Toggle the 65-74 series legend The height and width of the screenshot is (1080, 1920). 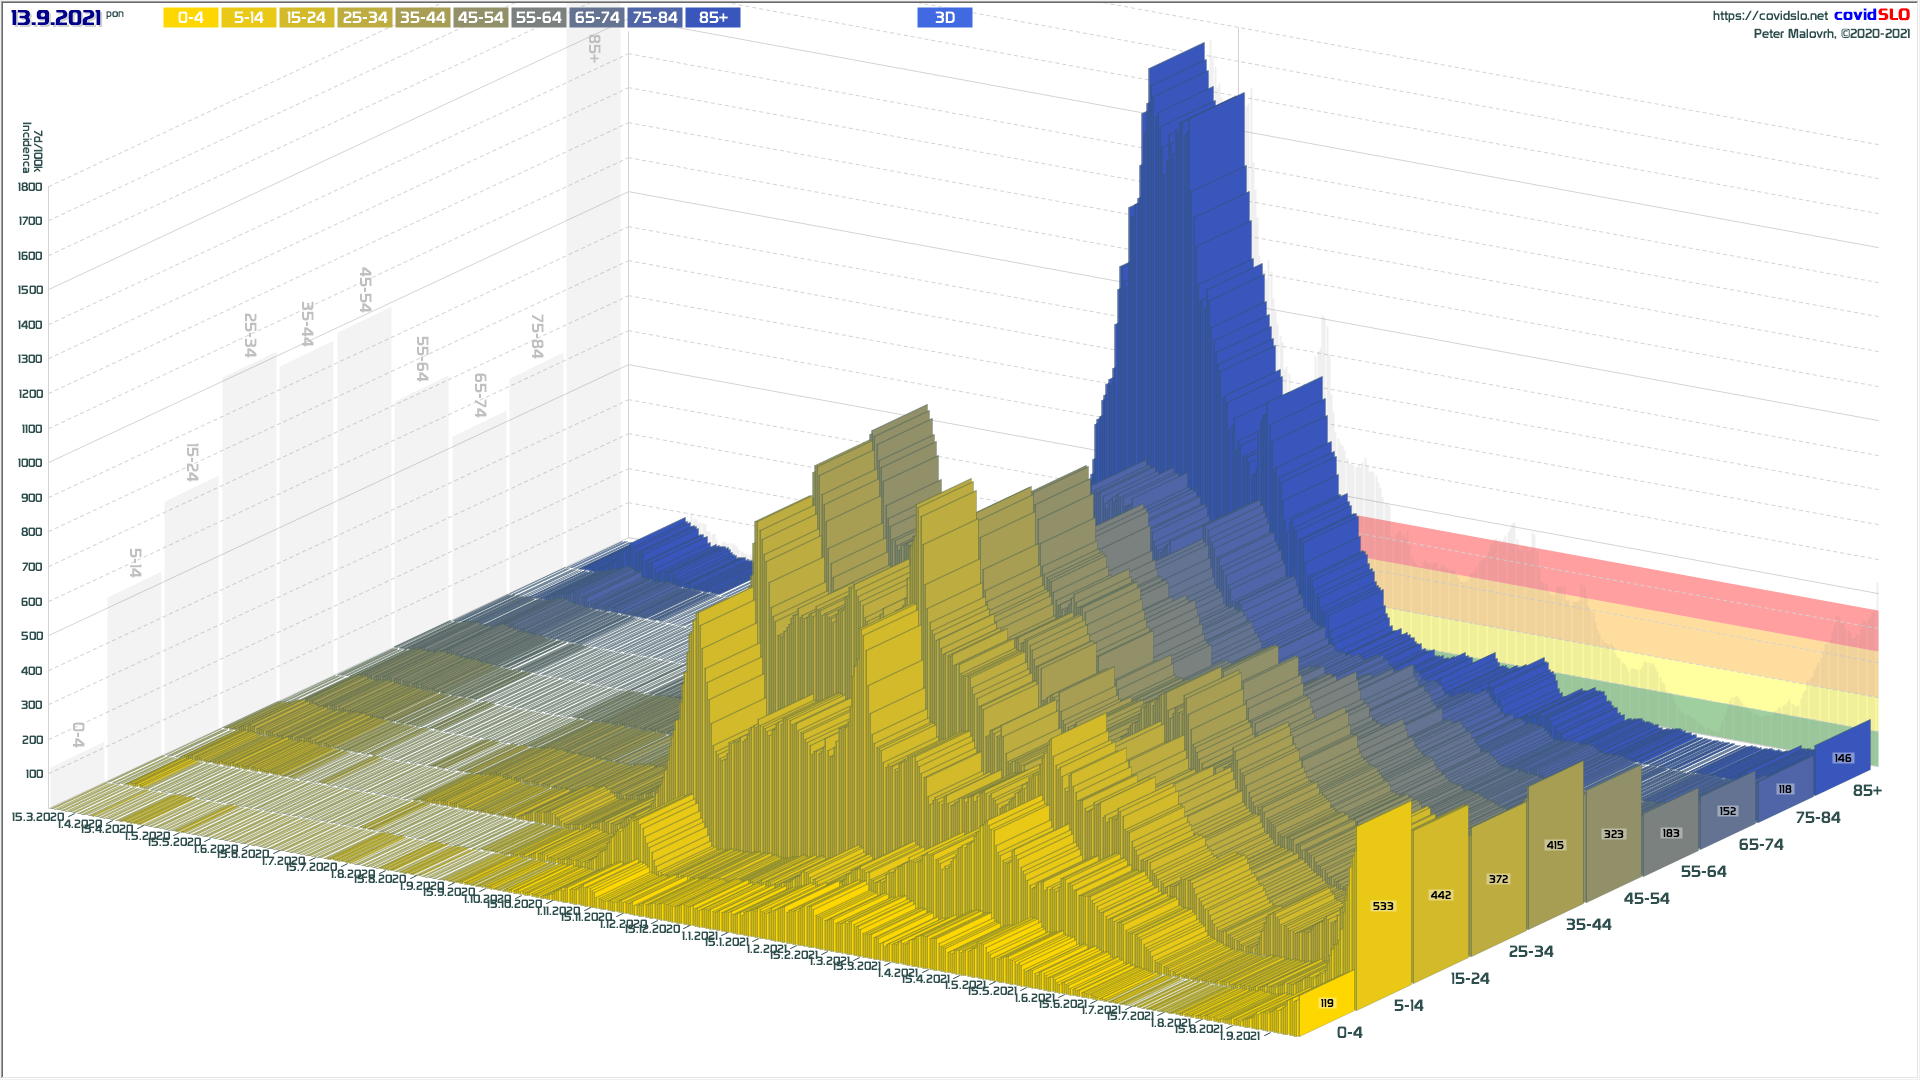[597, 18]
